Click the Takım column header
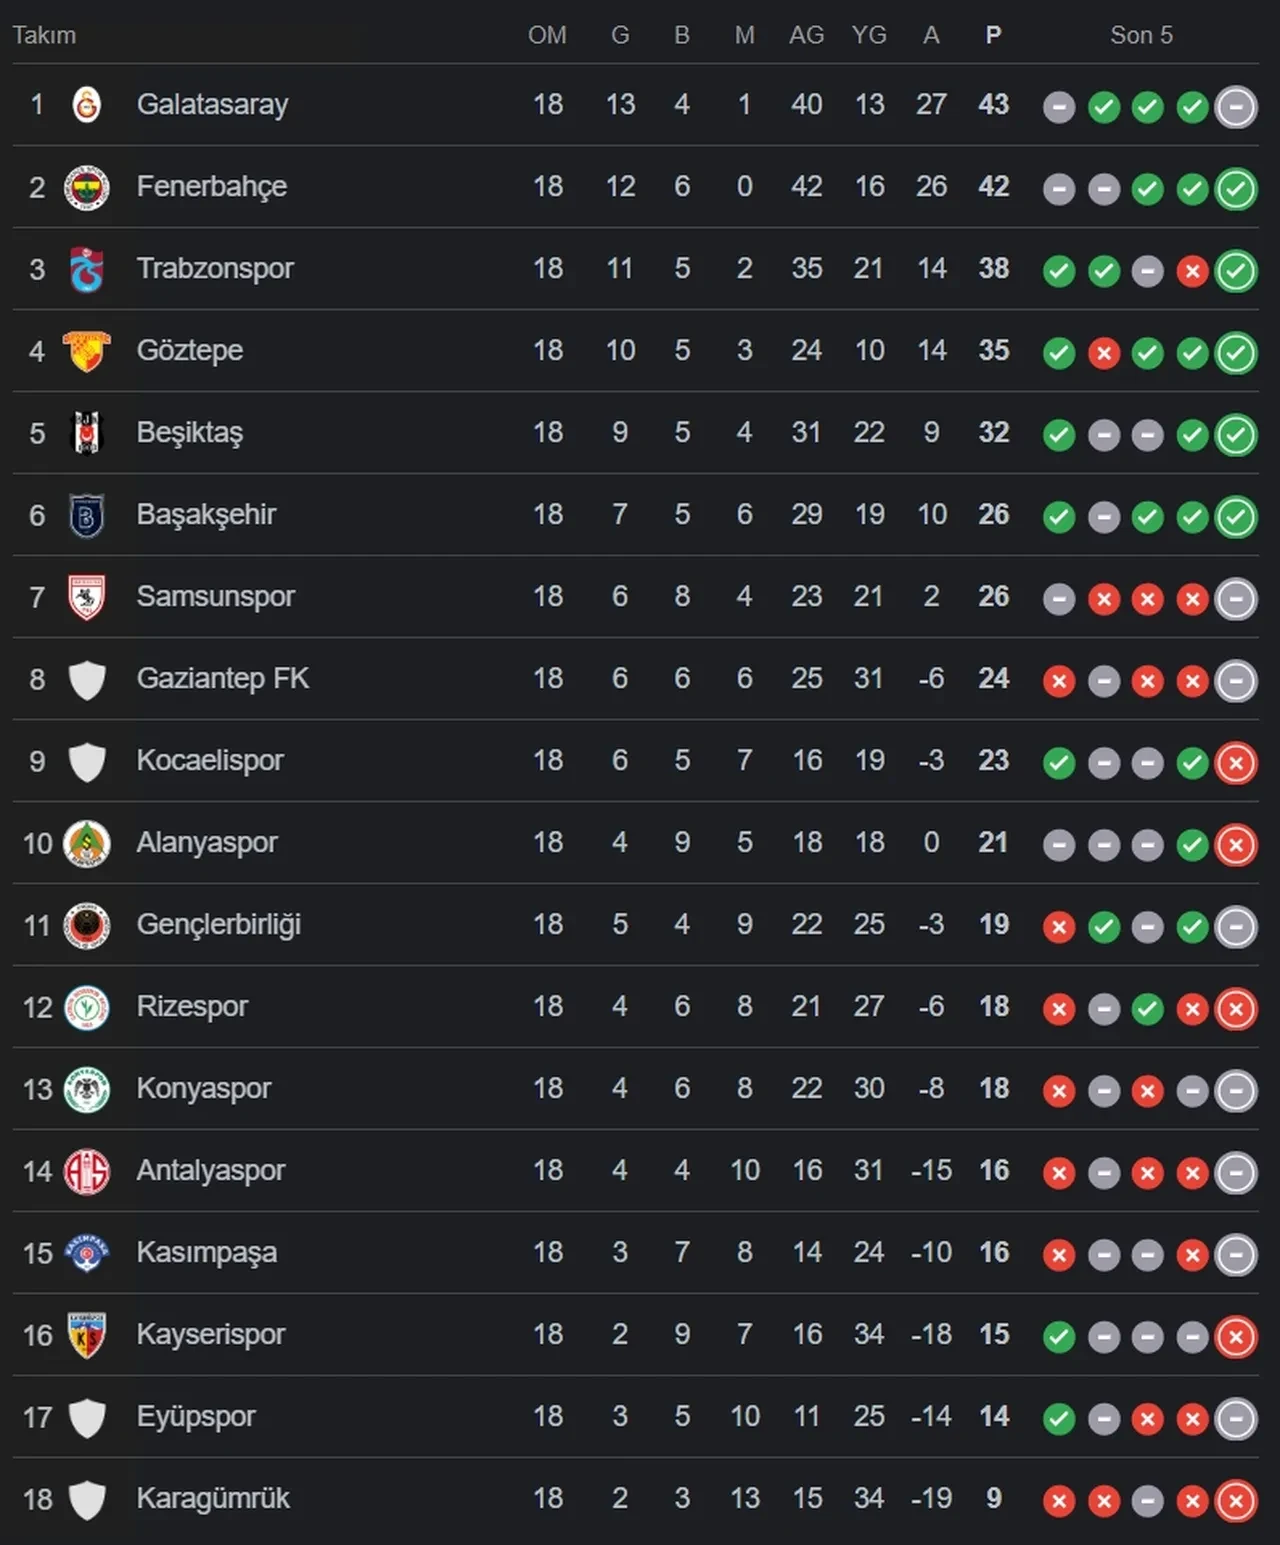The height and width of the screenshot is (1545, 1280). coord(44,36)
